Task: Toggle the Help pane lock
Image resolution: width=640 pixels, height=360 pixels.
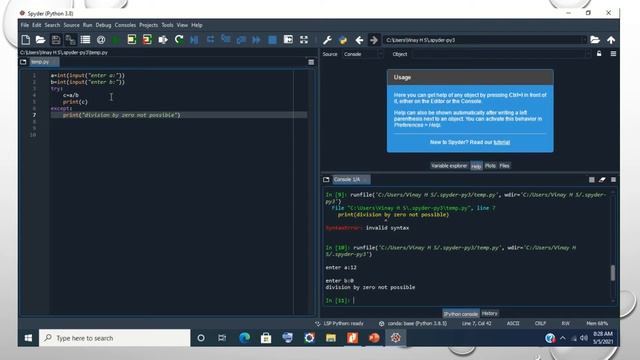Action: click(599, 54)
